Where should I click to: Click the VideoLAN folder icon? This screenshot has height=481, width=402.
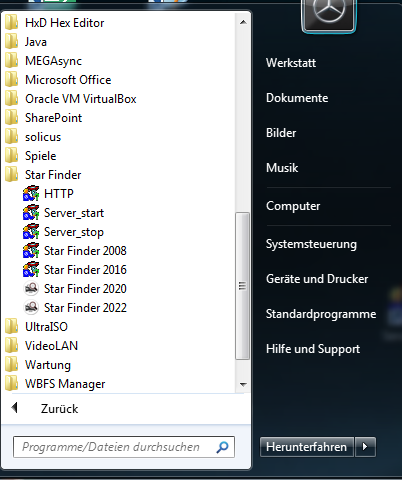click(12, 346)
